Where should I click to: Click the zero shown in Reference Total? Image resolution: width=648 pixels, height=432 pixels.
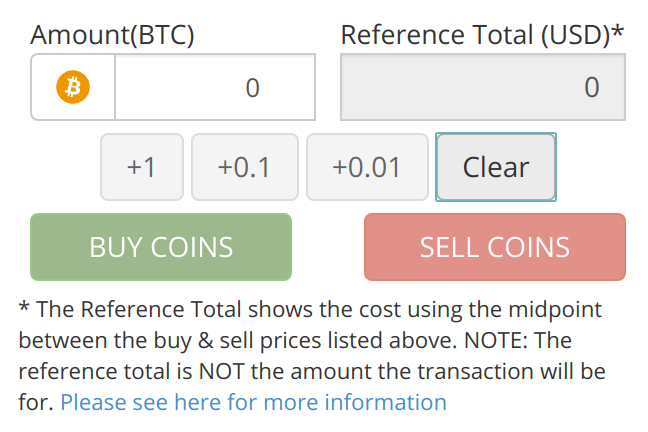(x=591, y=88)
